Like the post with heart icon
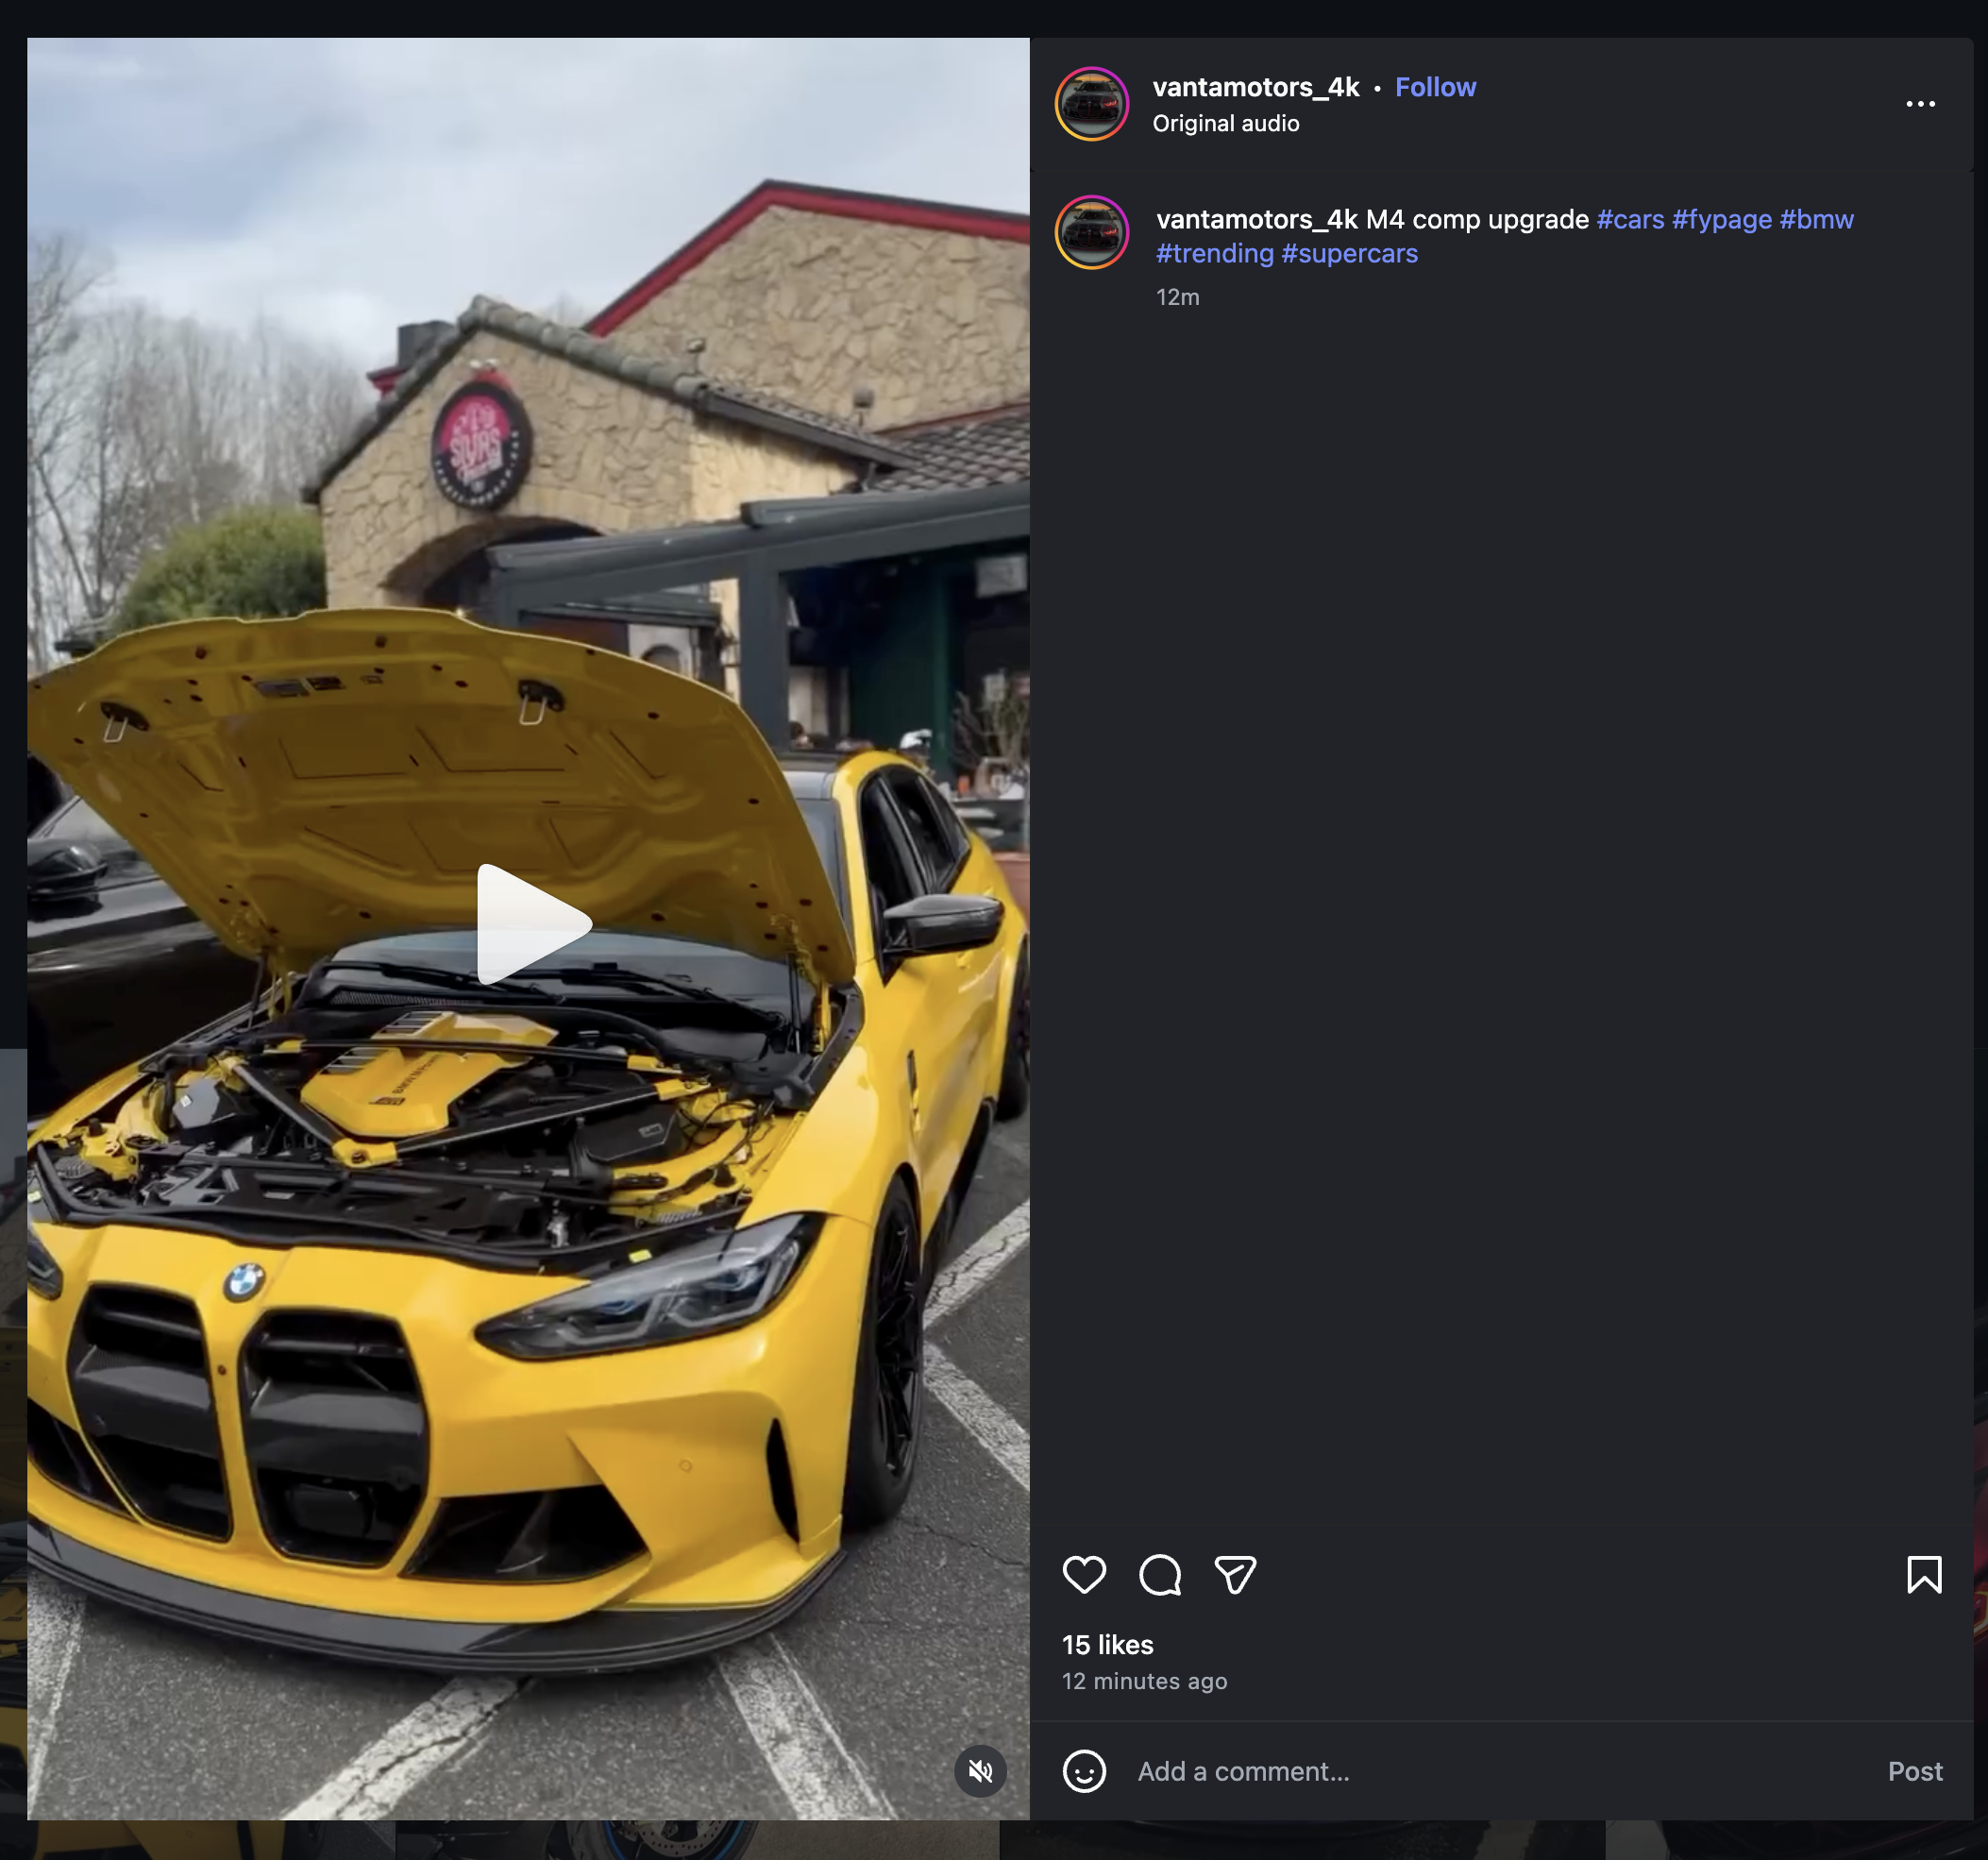The image size is (1988, 1860). 1084,1575
